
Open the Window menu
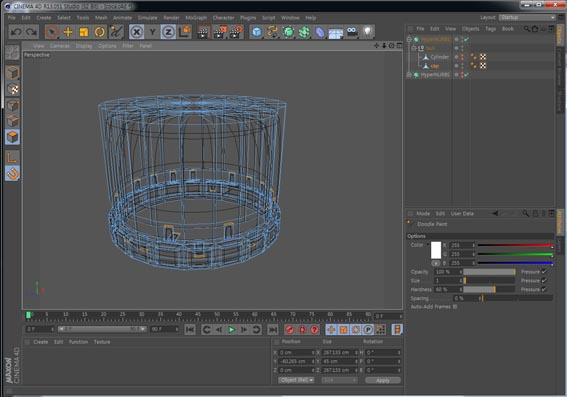coord(290,18)
